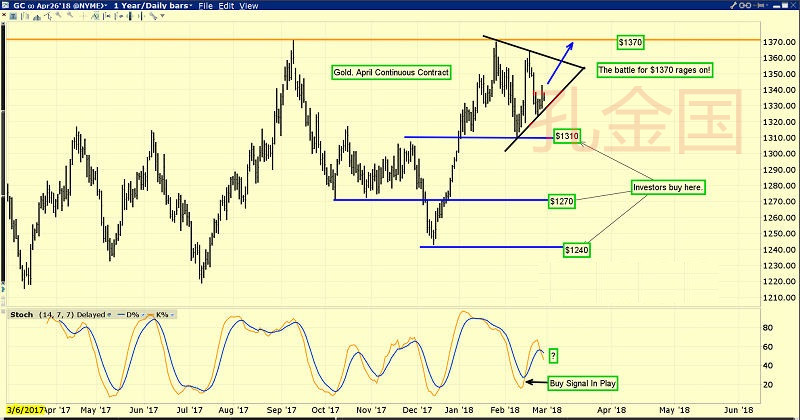This screenshot has height=420, width=800.
Task: Open the 1 Year/Daily bars period dropdown
Action: coord(153,6)
